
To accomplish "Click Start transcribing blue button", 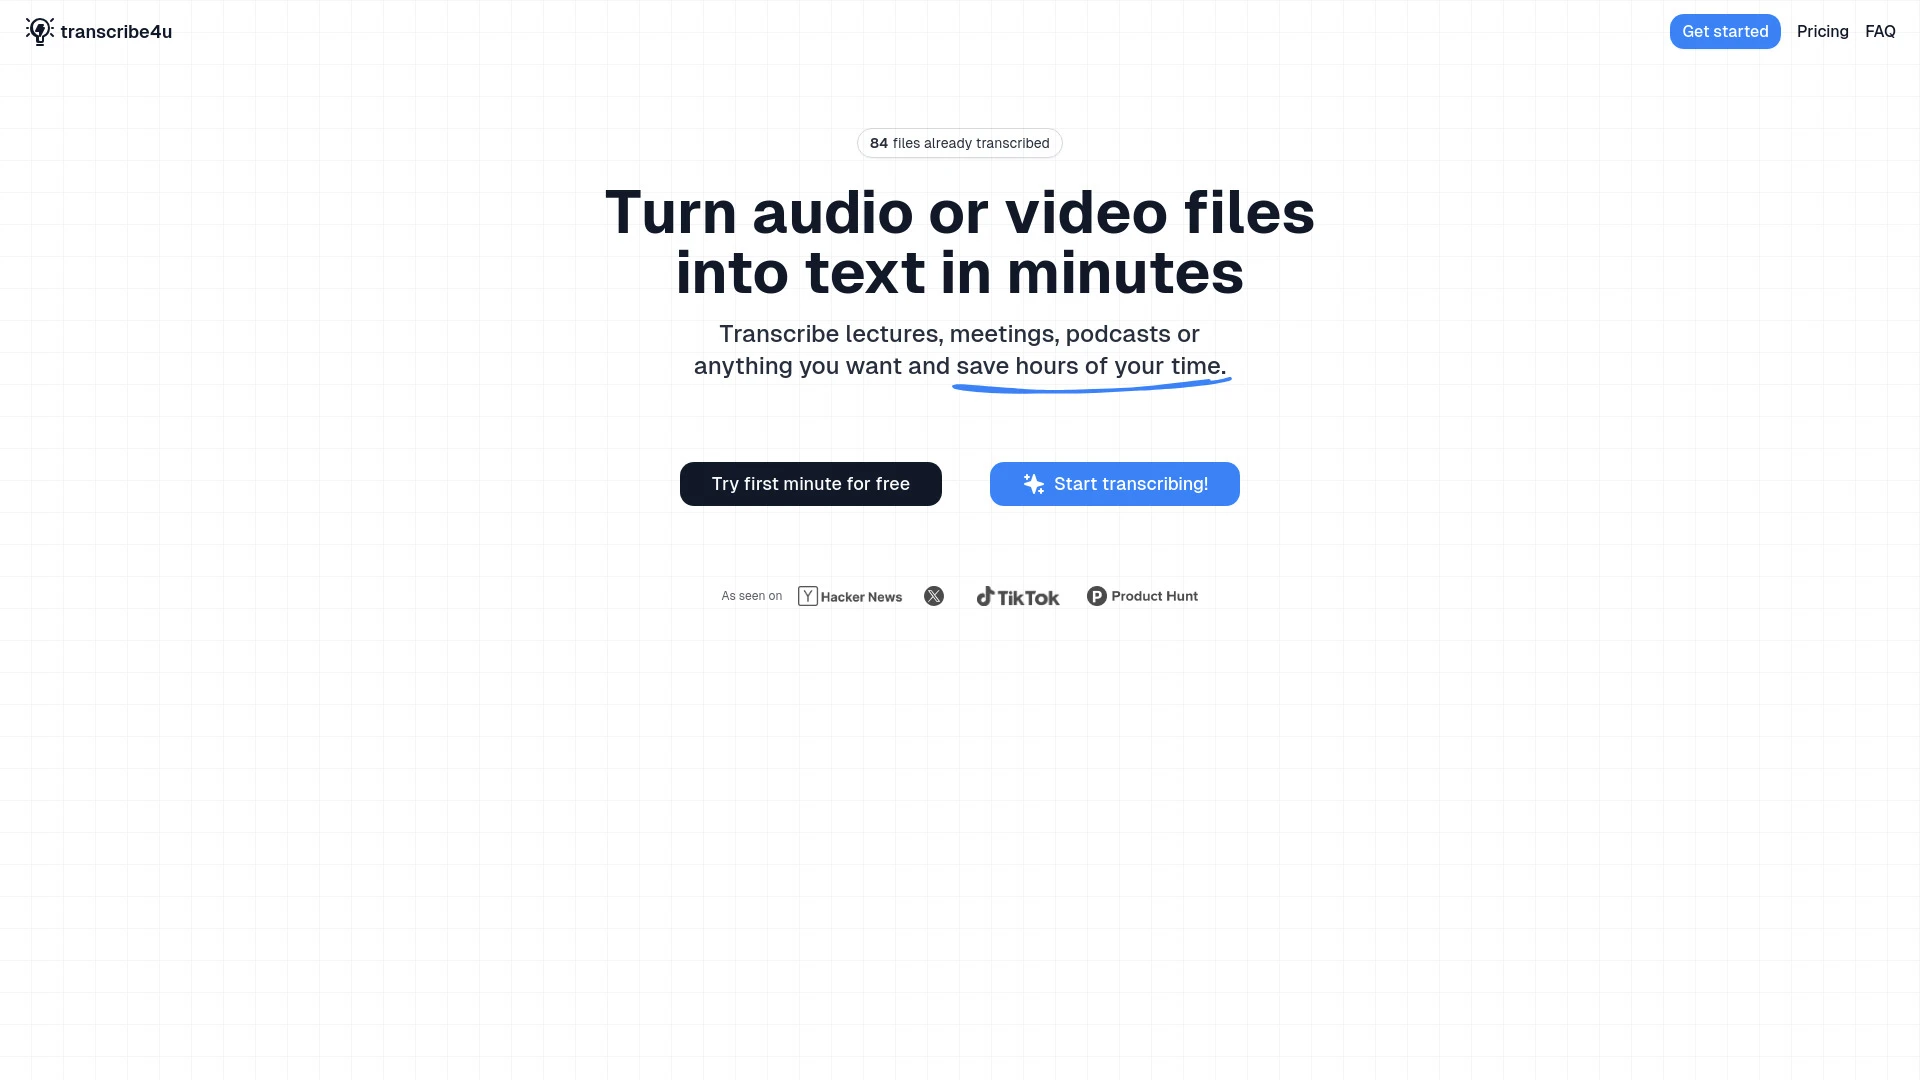I will point(1114,483).
